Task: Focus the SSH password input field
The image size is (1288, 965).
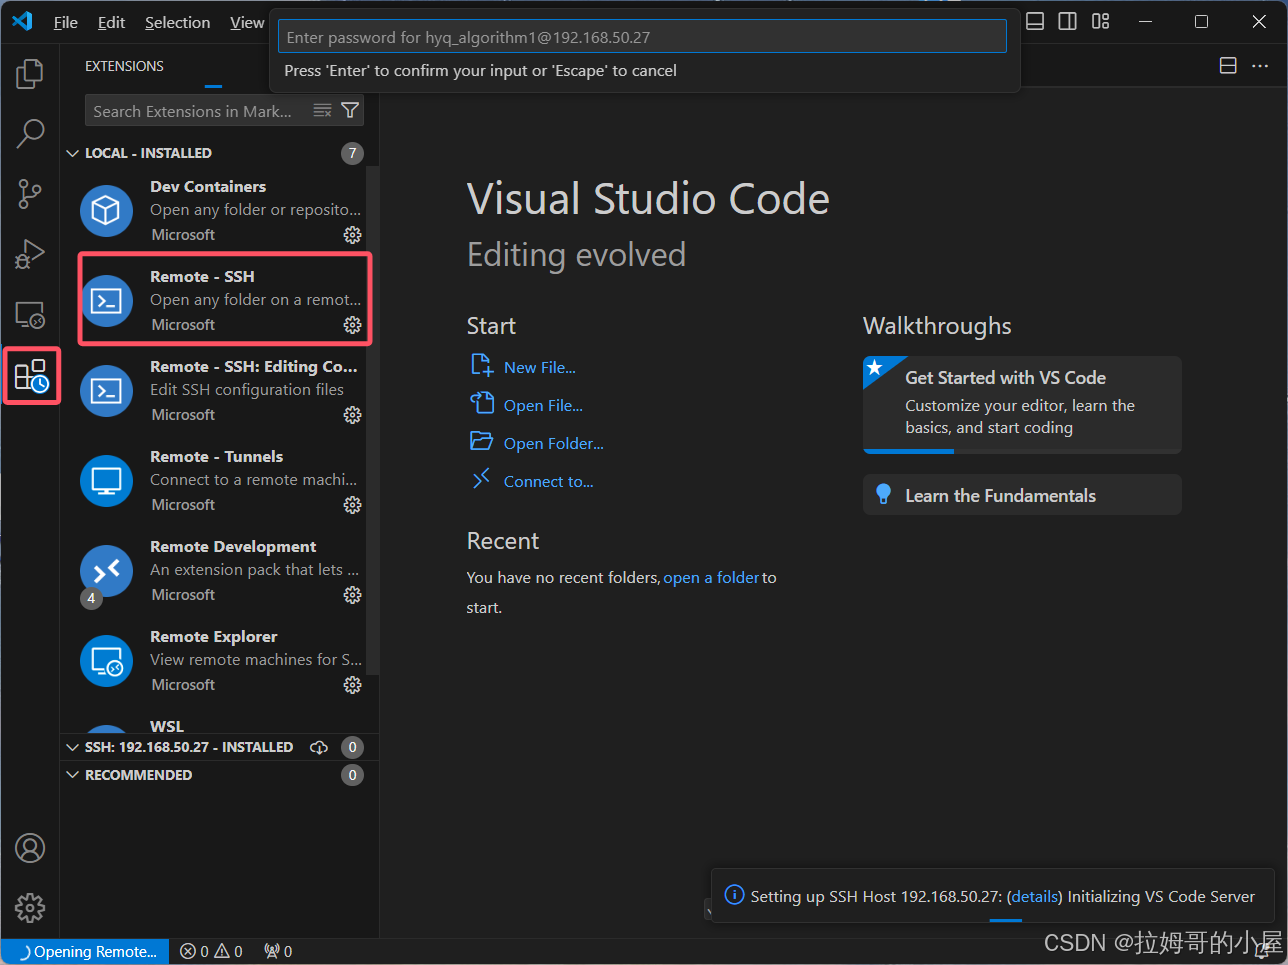Action: (642, 37)
